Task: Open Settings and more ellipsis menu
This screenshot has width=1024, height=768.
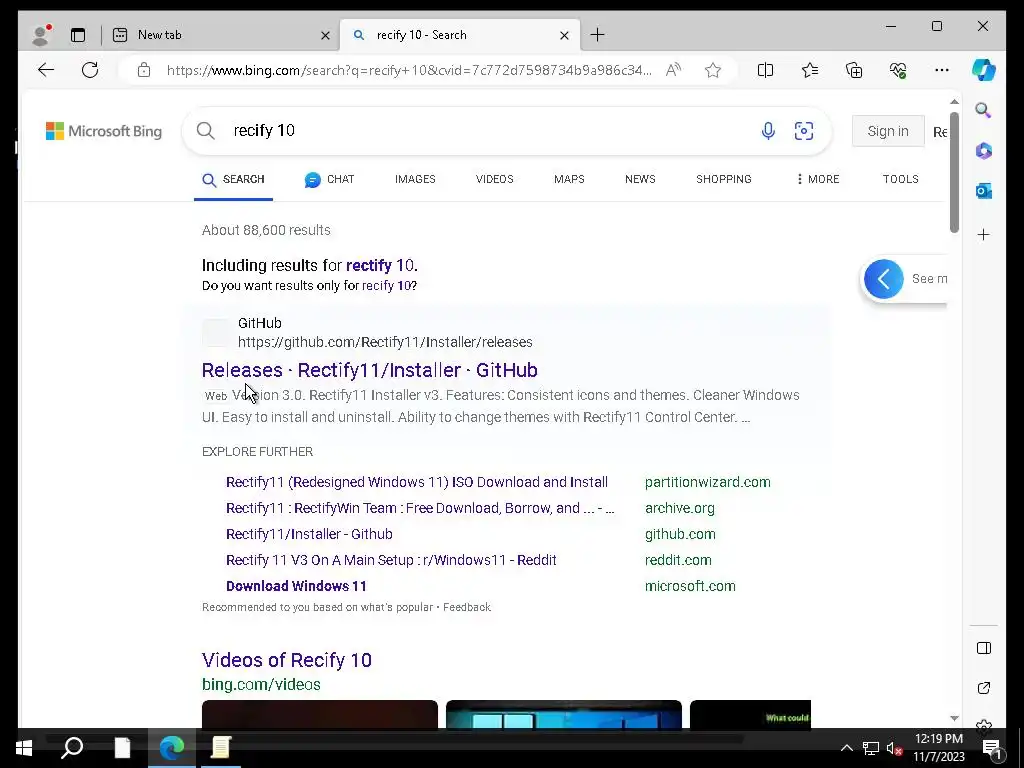Action: [942, 70]
